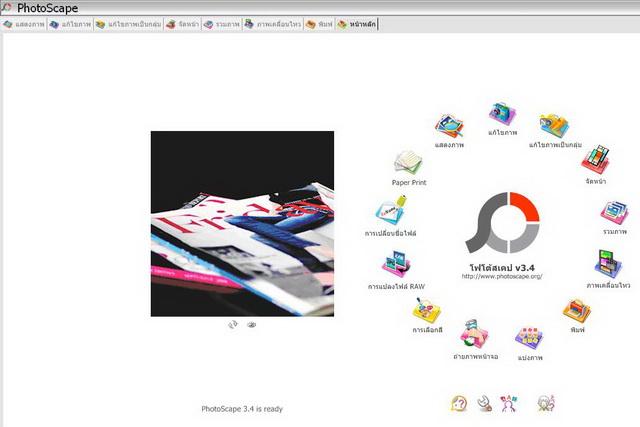Switch to the แก้ไขภาพ tab

(70, 24)
